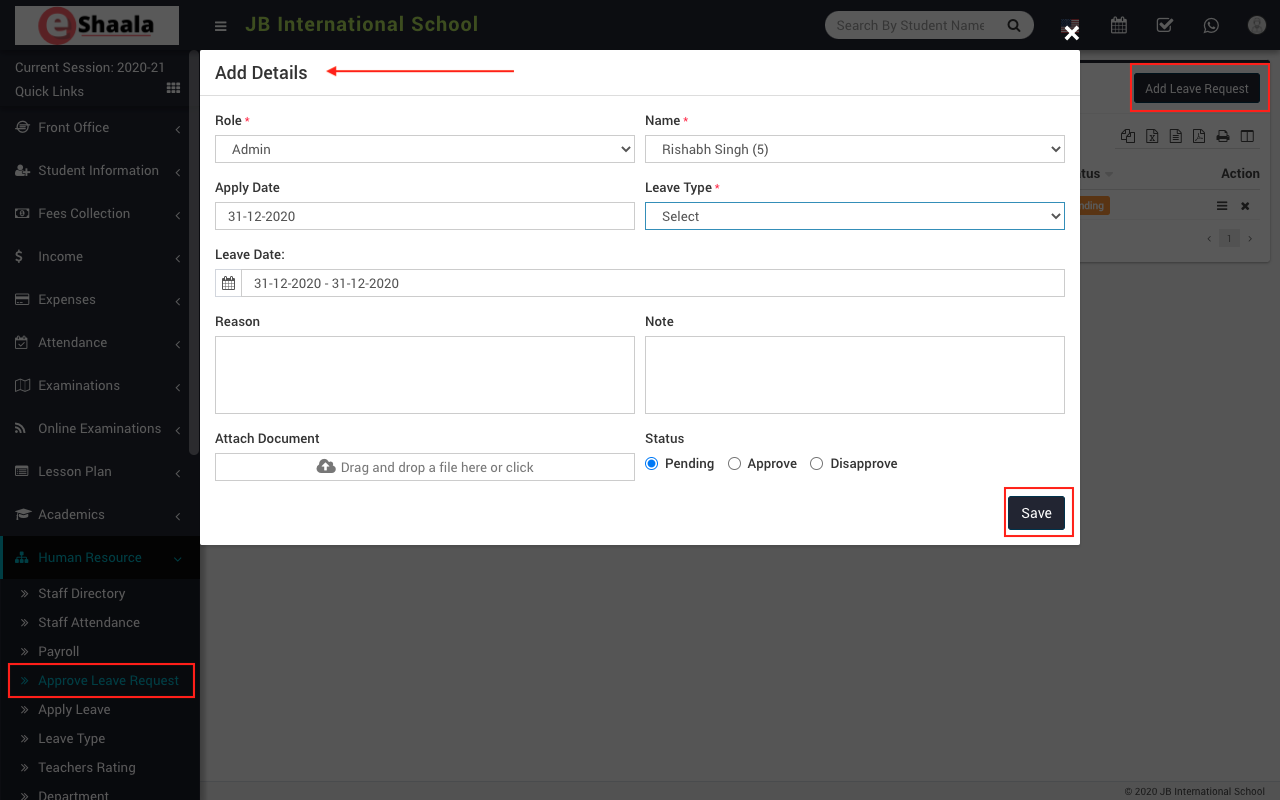
Task: Click the Leave Date calendar icon
Action: click(228, 283)
